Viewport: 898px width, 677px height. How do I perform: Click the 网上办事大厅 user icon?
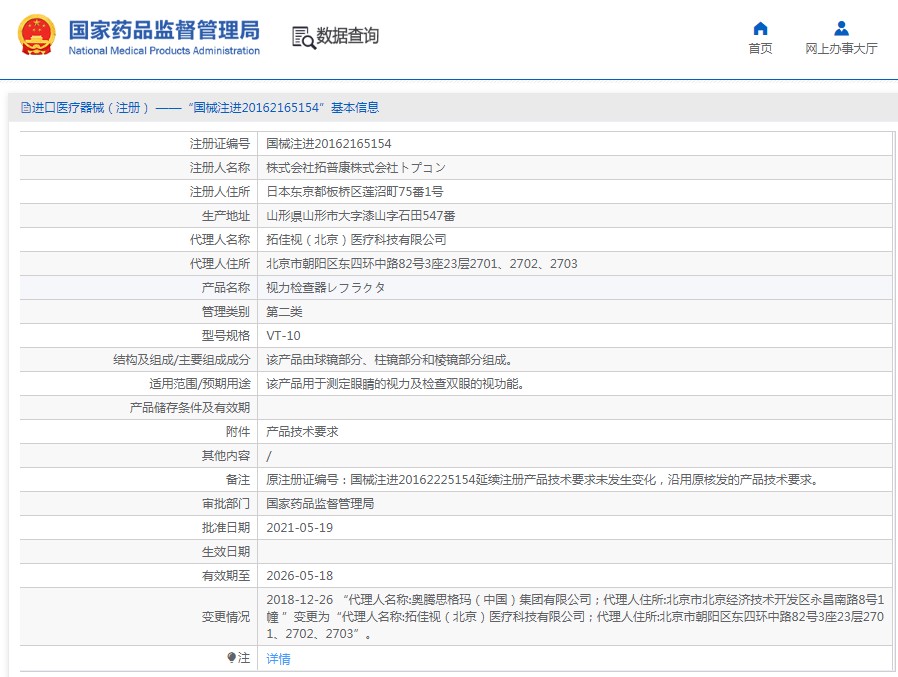click(841, 28)
